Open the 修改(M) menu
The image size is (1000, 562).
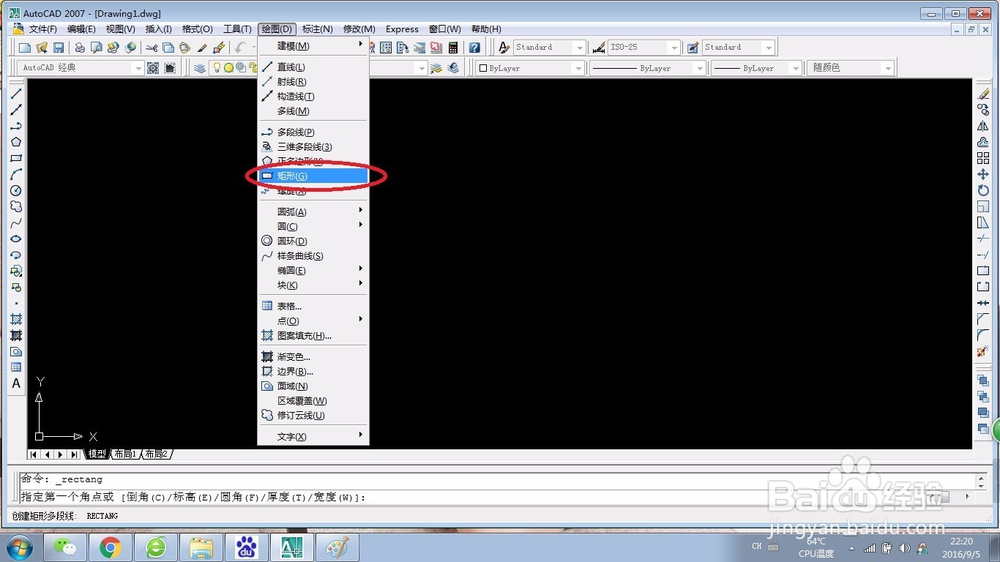359,29
